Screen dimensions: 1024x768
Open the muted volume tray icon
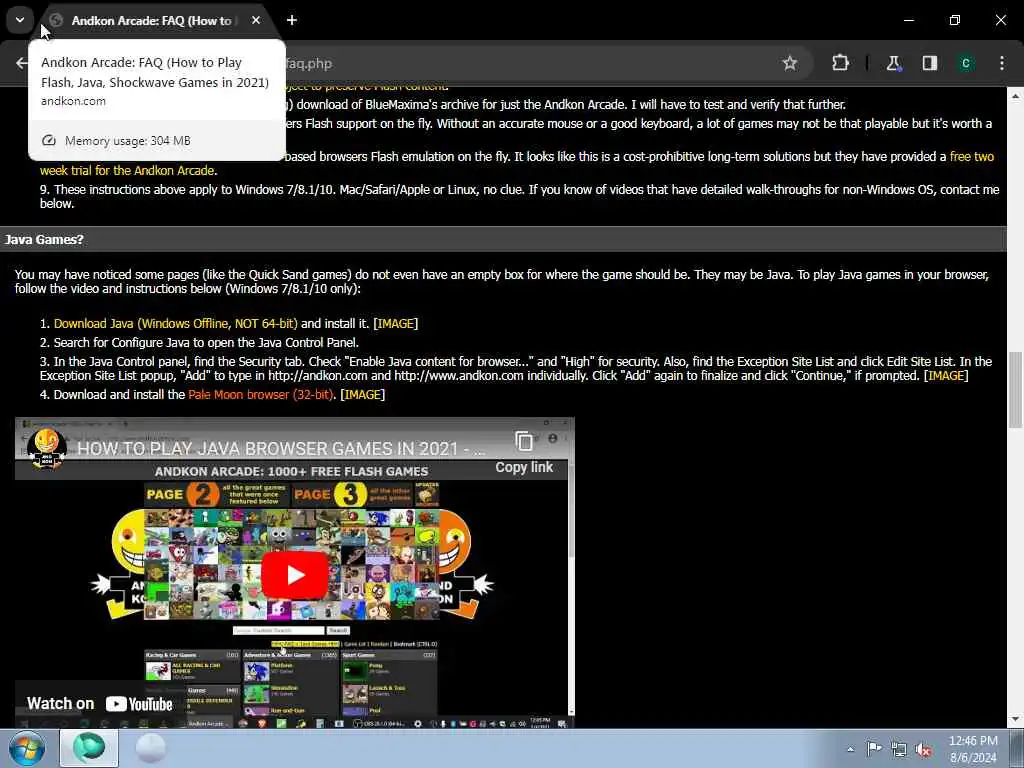click(x=923, y=749)
